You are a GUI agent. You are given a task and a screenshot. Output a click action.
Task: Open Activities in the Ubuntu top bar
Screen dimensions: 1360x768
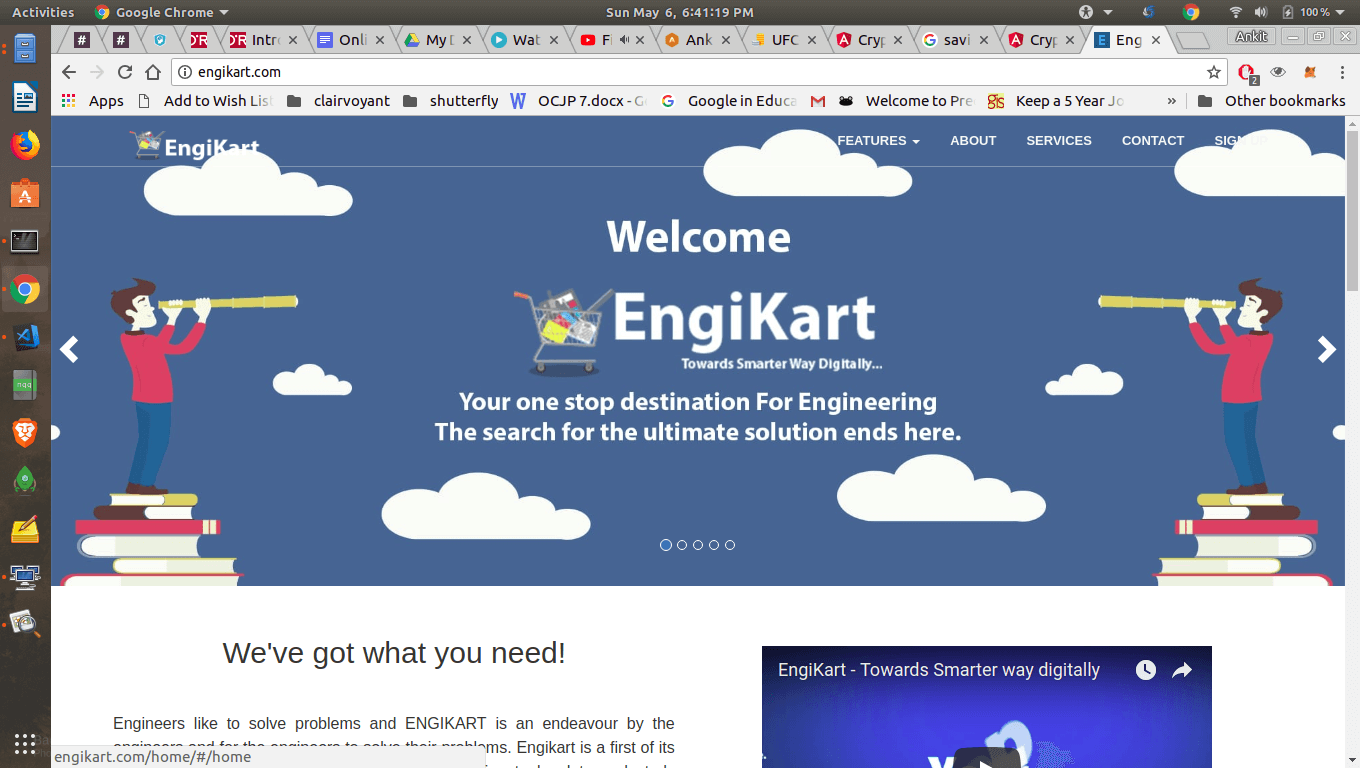click(x=43, y=12)
